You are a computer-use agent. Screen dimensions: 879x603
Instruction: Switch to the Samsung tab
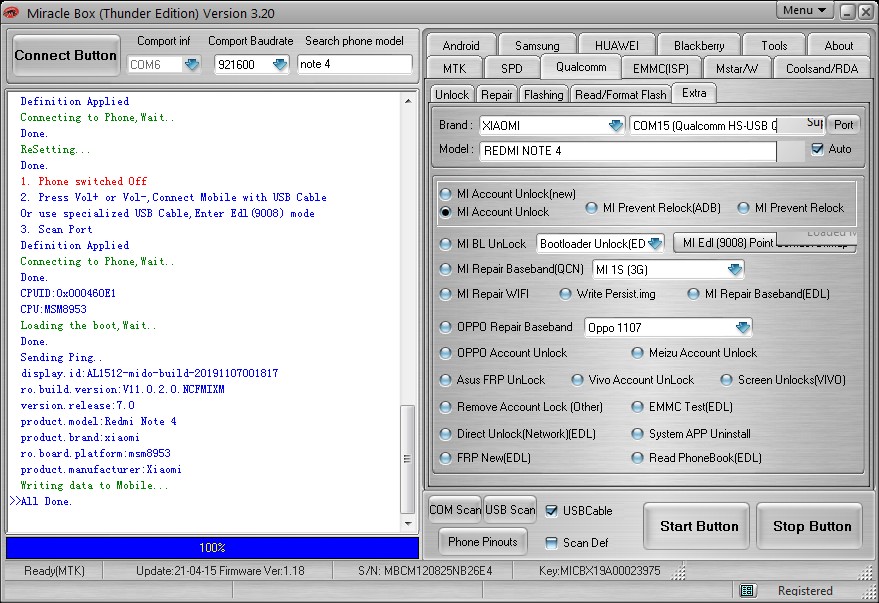click(537, 45)
